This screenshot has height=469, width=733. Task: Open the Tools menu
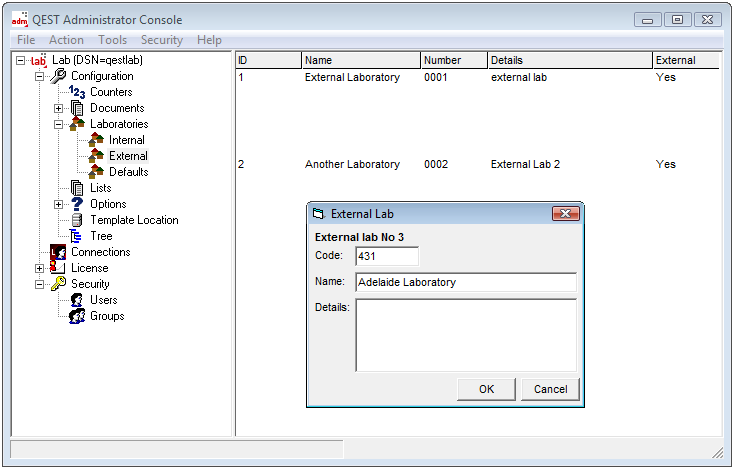pyautogui.click(x=112, y=40)
